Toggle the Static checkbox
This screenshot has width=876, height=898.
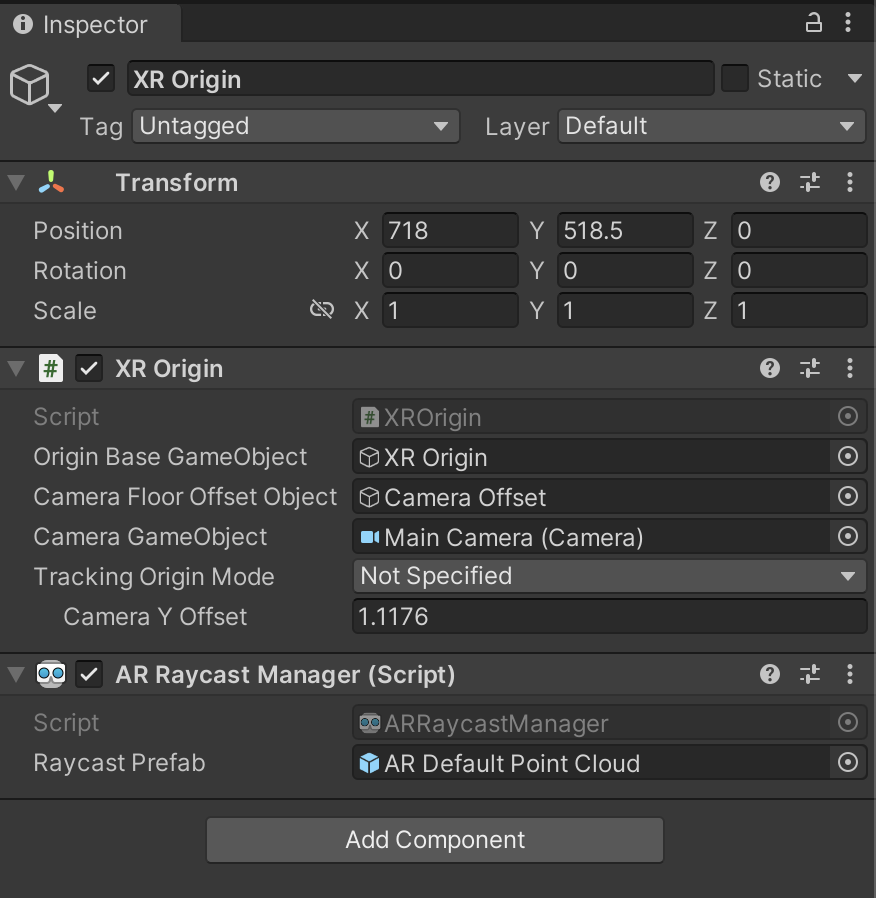pyautogui.click(x=735, y=79)
